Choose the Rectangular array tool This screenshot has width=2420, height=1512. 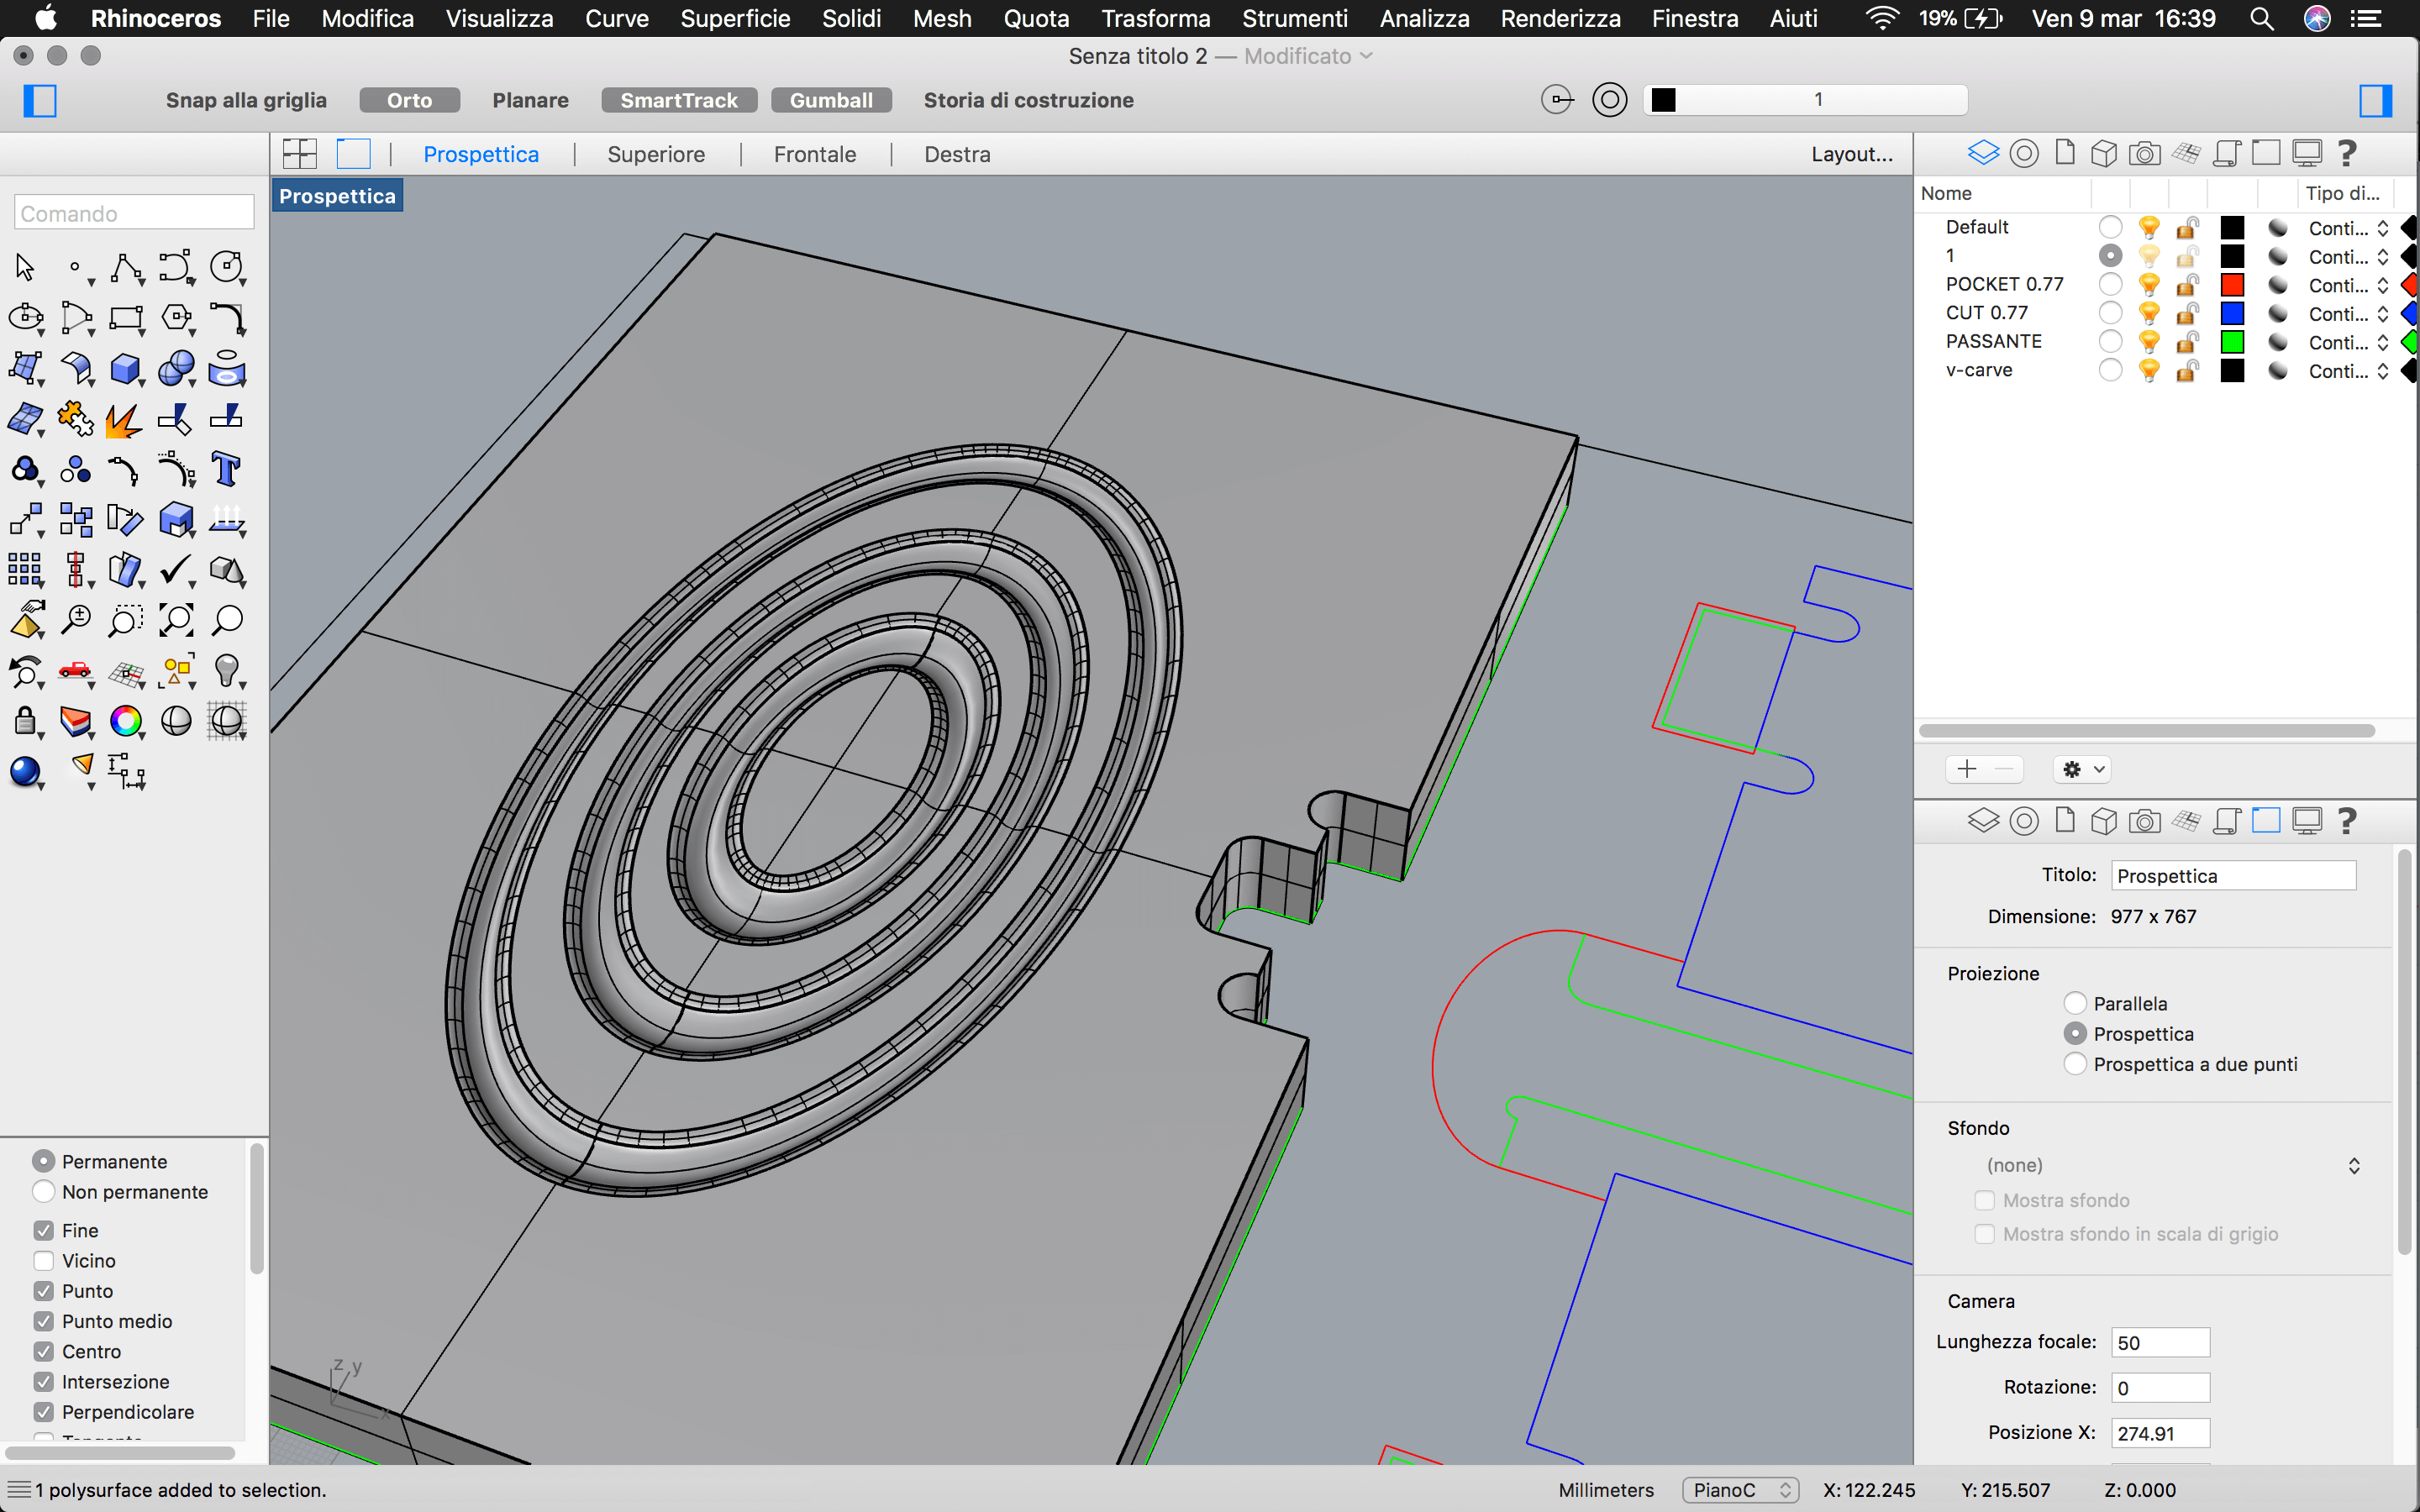tap(25, 570)
